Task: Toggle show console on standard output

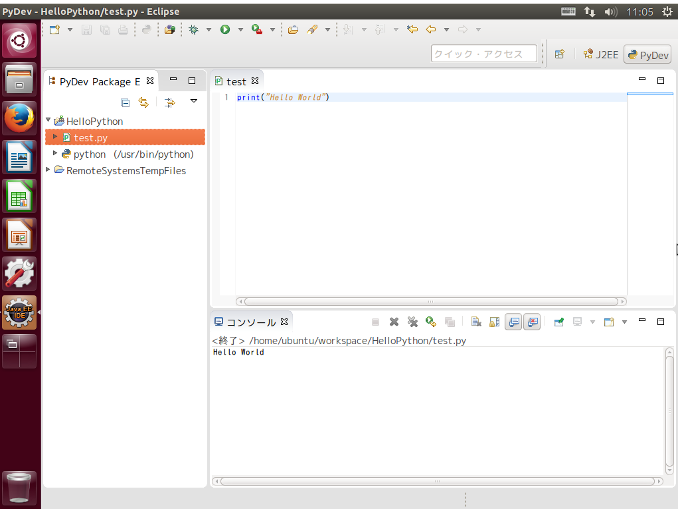Action: tap(513, 322)
